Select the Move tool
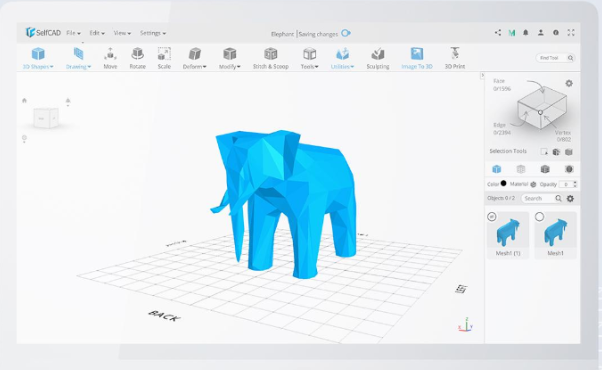Screen dimensions: 602x370 [x=110, y=58]
